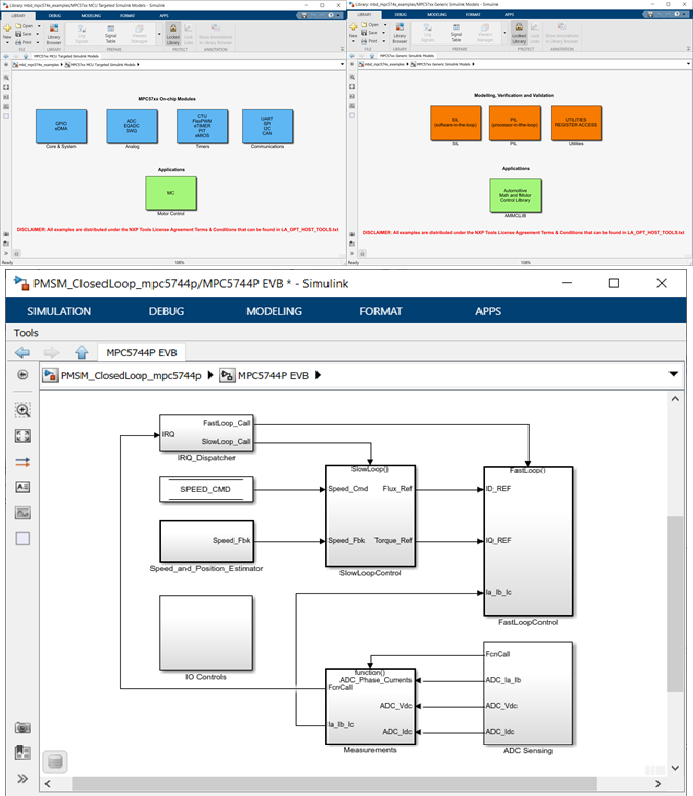
Task: Toggle Locked Library in MCU Targeted library window
Action: coord(173,34)
